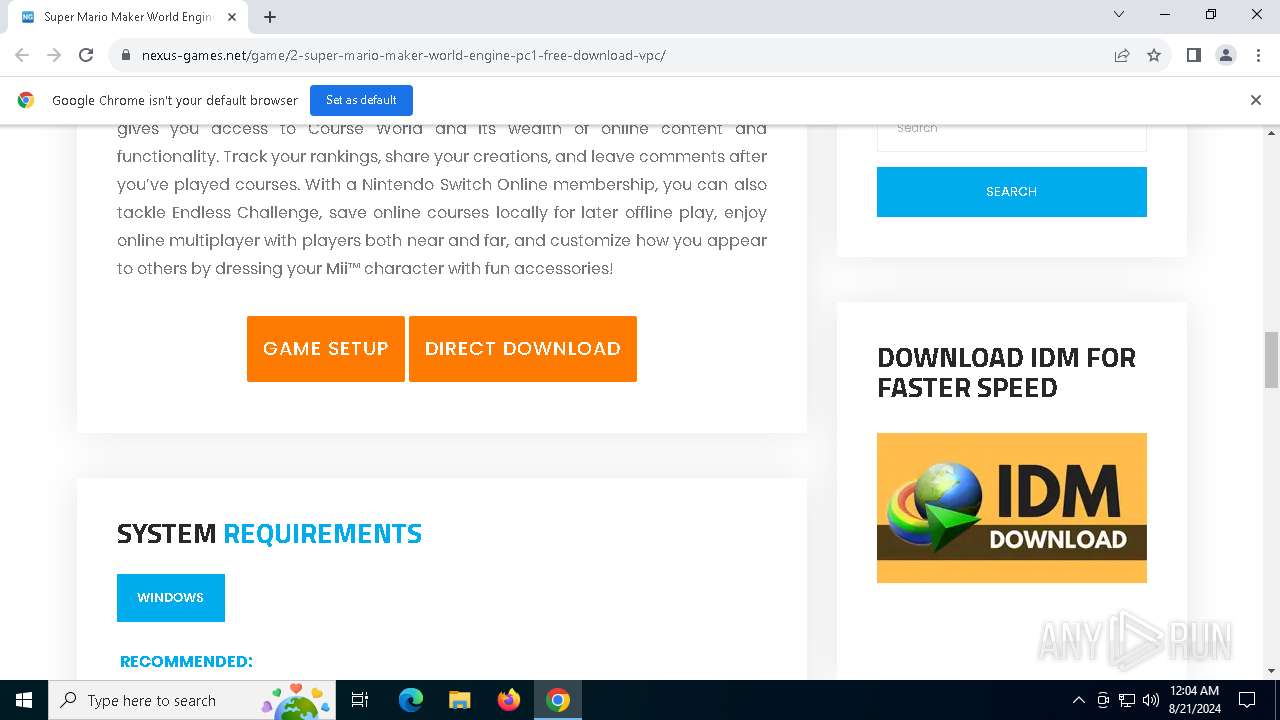Open File Explorer from taskbar
Image resolution: width=1280 pixels, height=720 pixels.
click(460, 700)
